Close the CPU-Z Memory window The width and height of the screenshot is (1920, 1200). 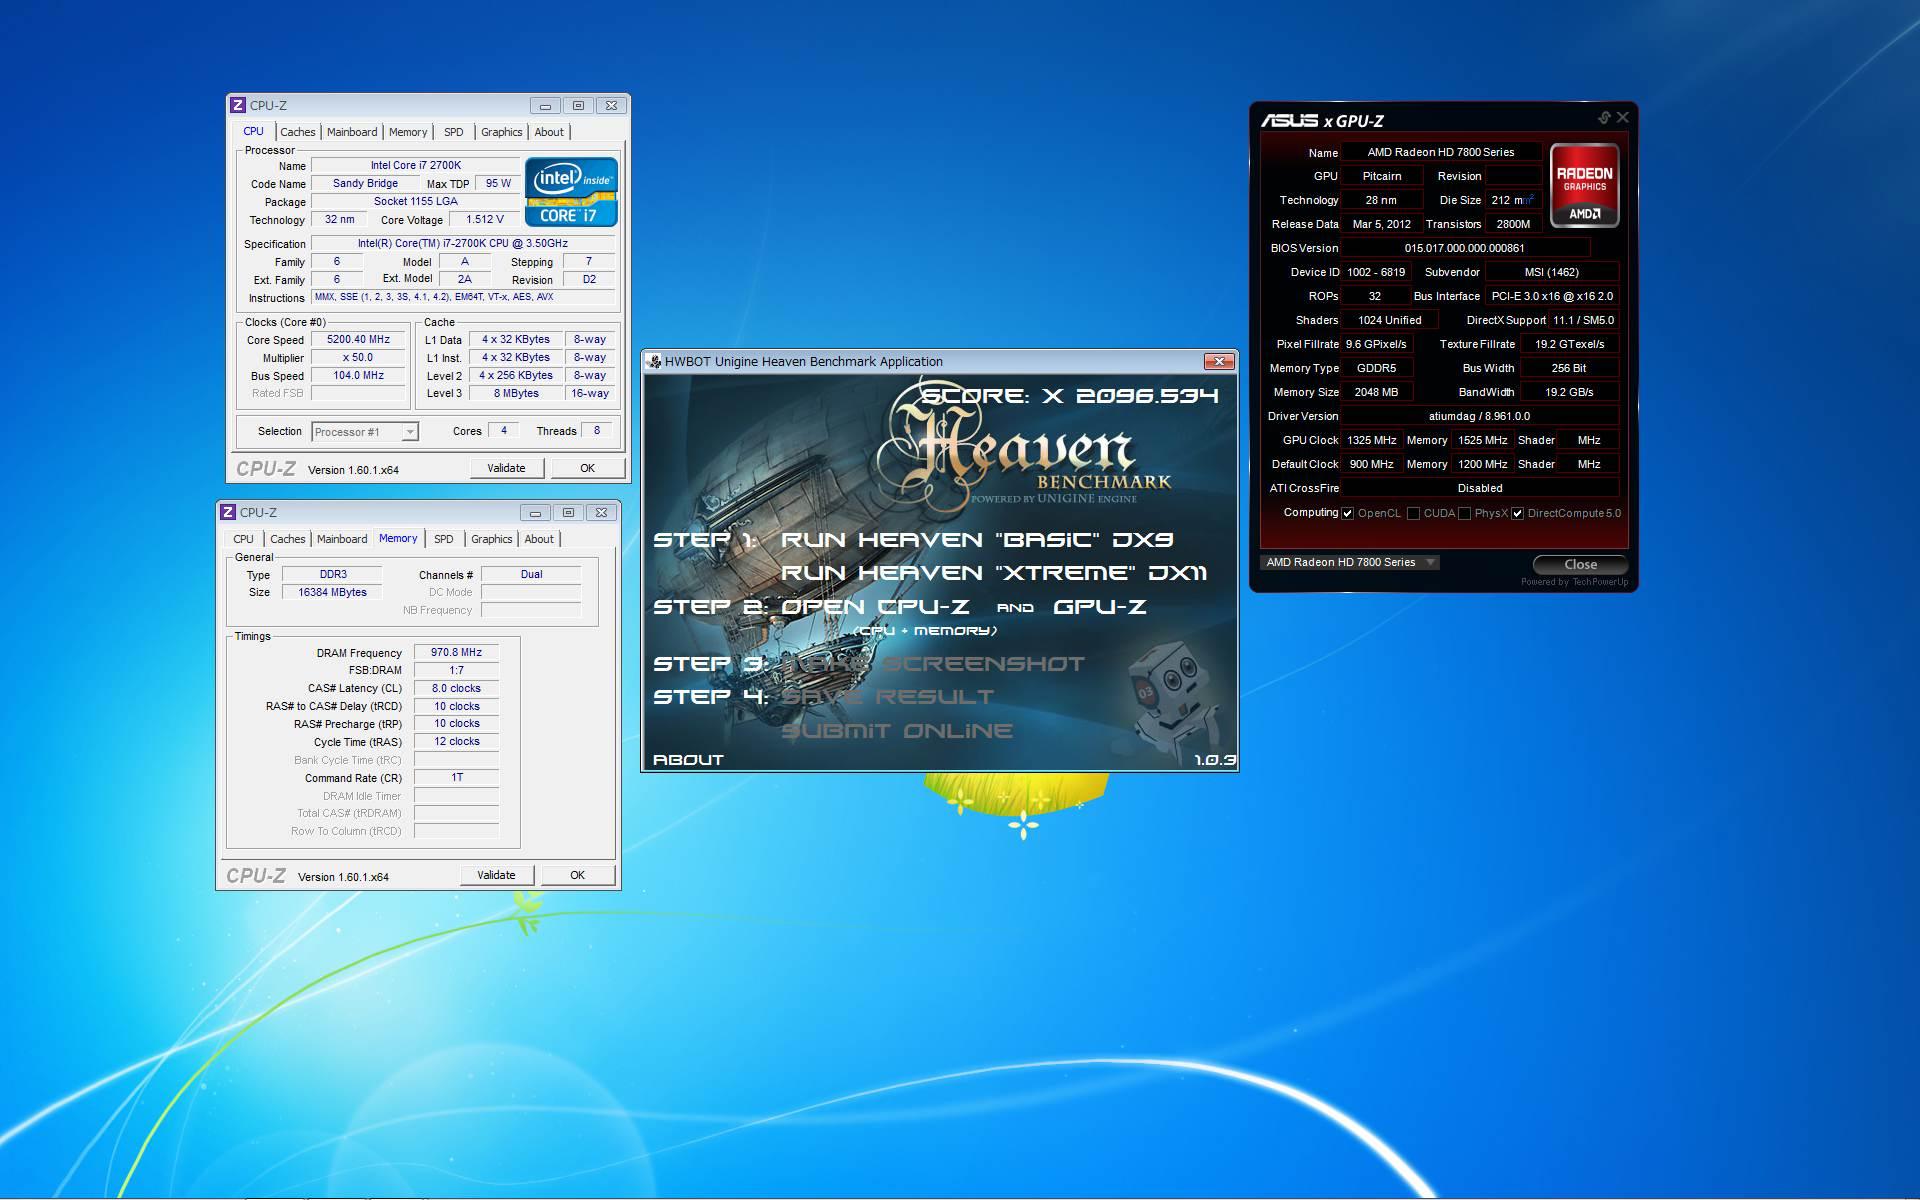coord(601,512)
